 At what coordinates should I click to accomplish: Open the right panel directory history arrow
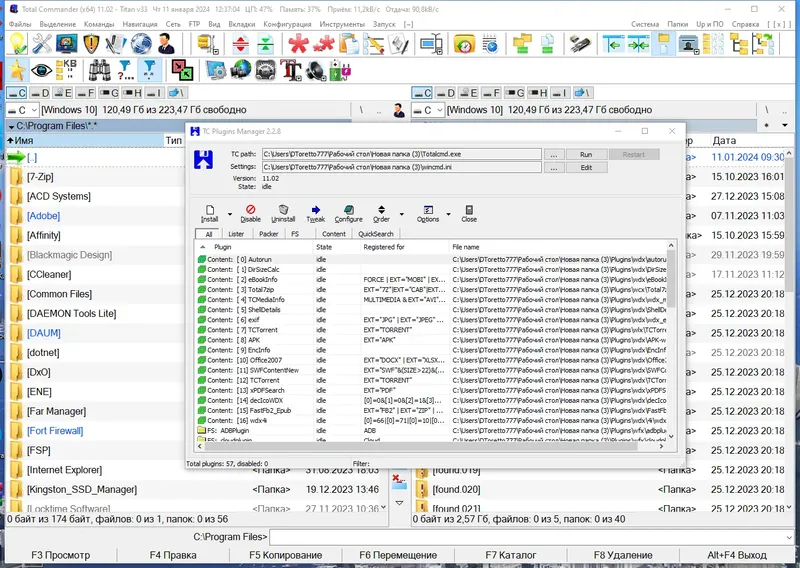[x=785, y=126]
